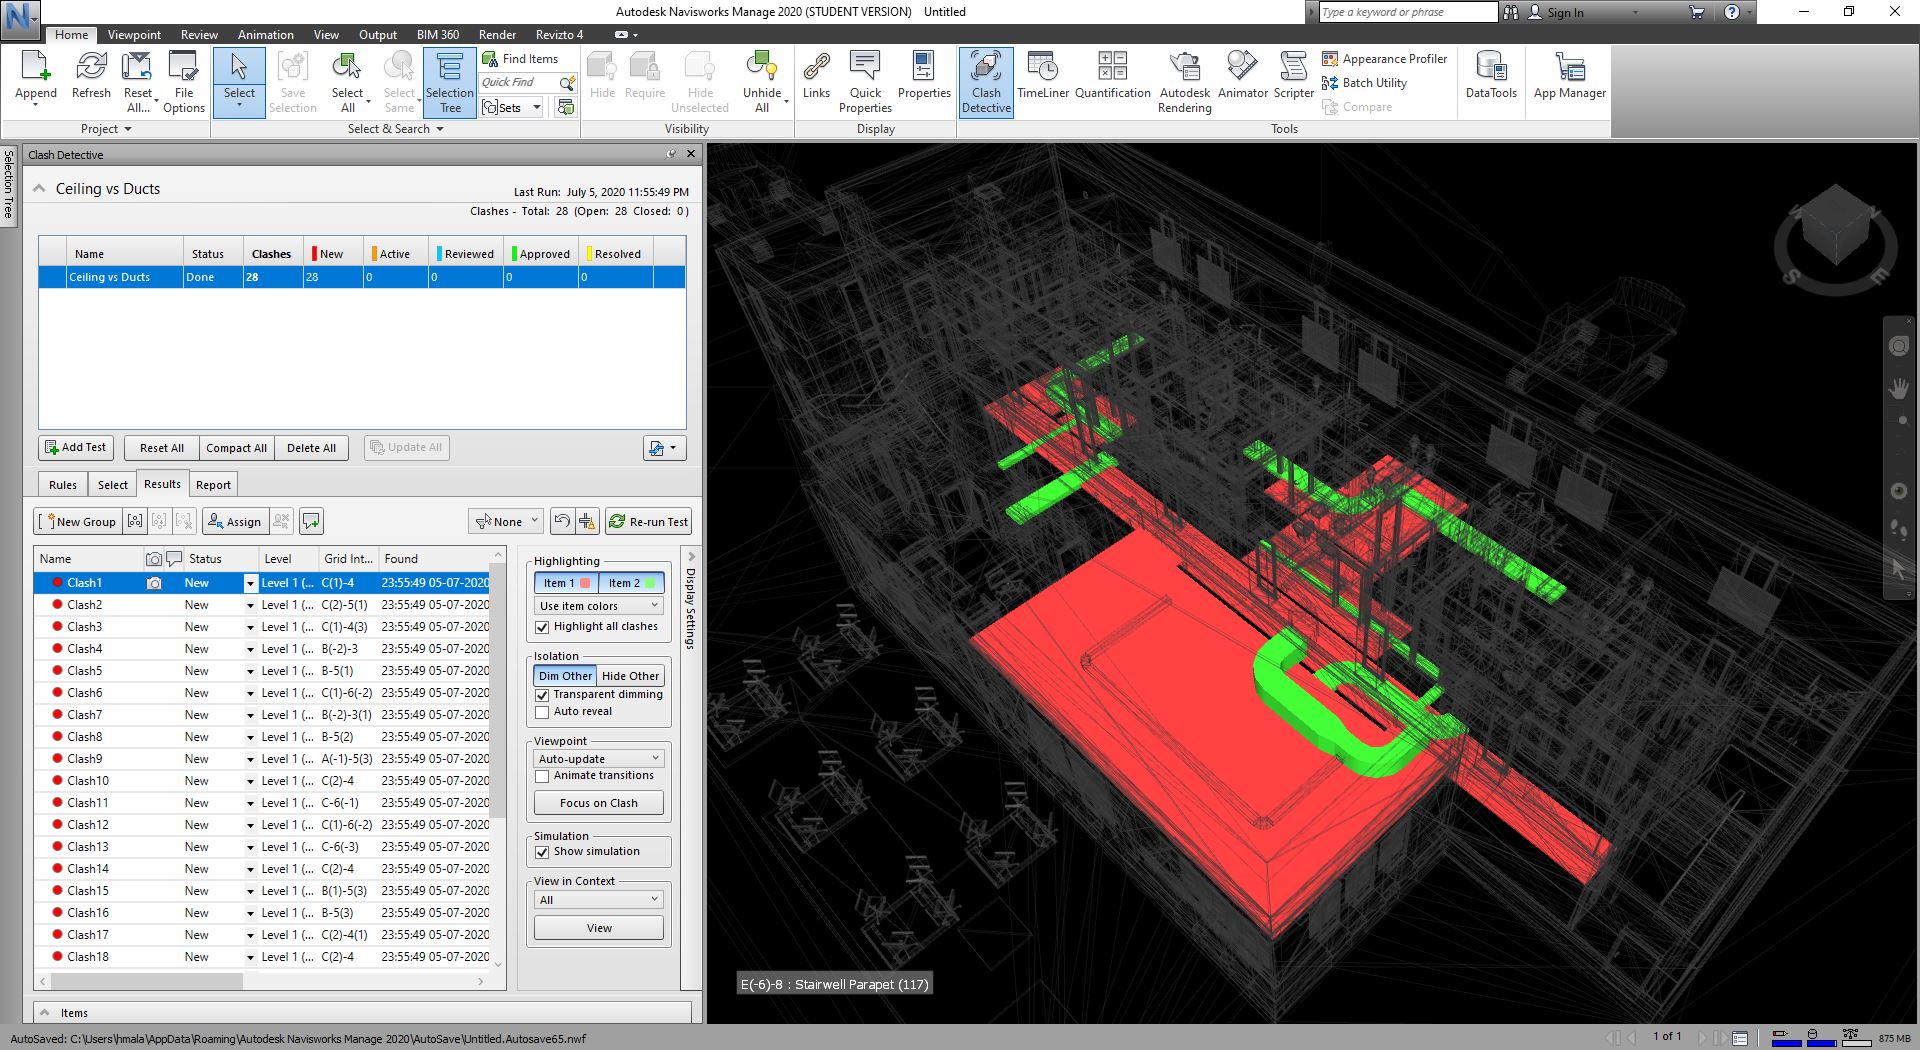The image size is (1920, 1050).
Task: Click the export clash tests icon button
Action: (x=664, y=448)
